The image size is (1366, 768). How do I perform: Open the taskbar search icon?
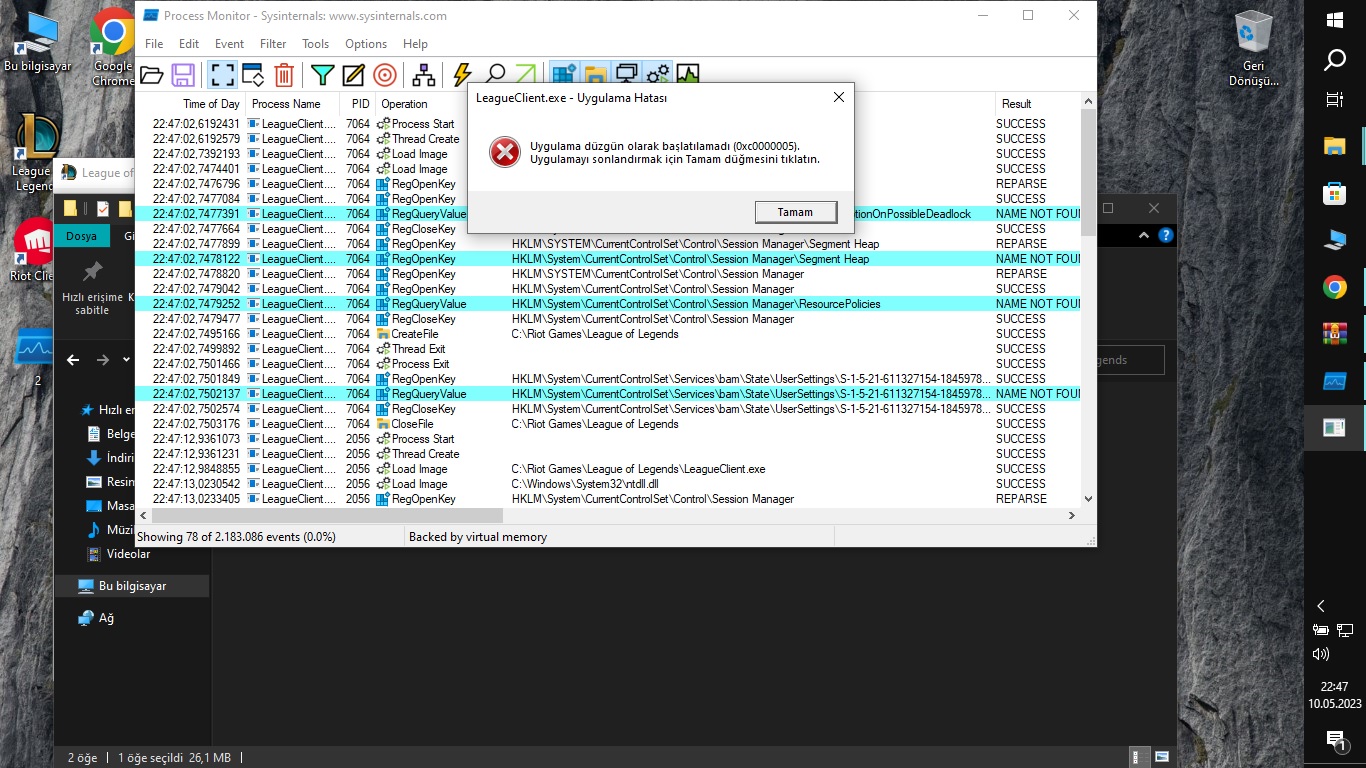point(1335,60)
